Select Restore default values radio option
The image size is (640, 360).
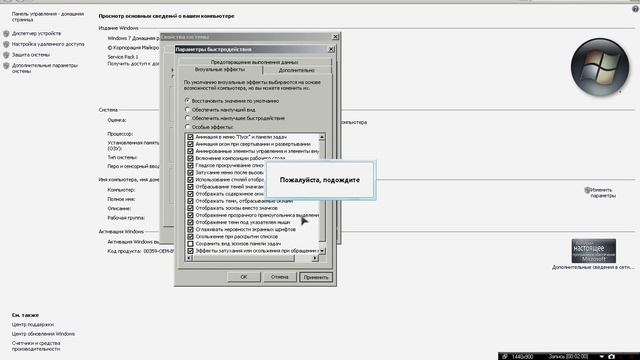[x=187, y=100]
